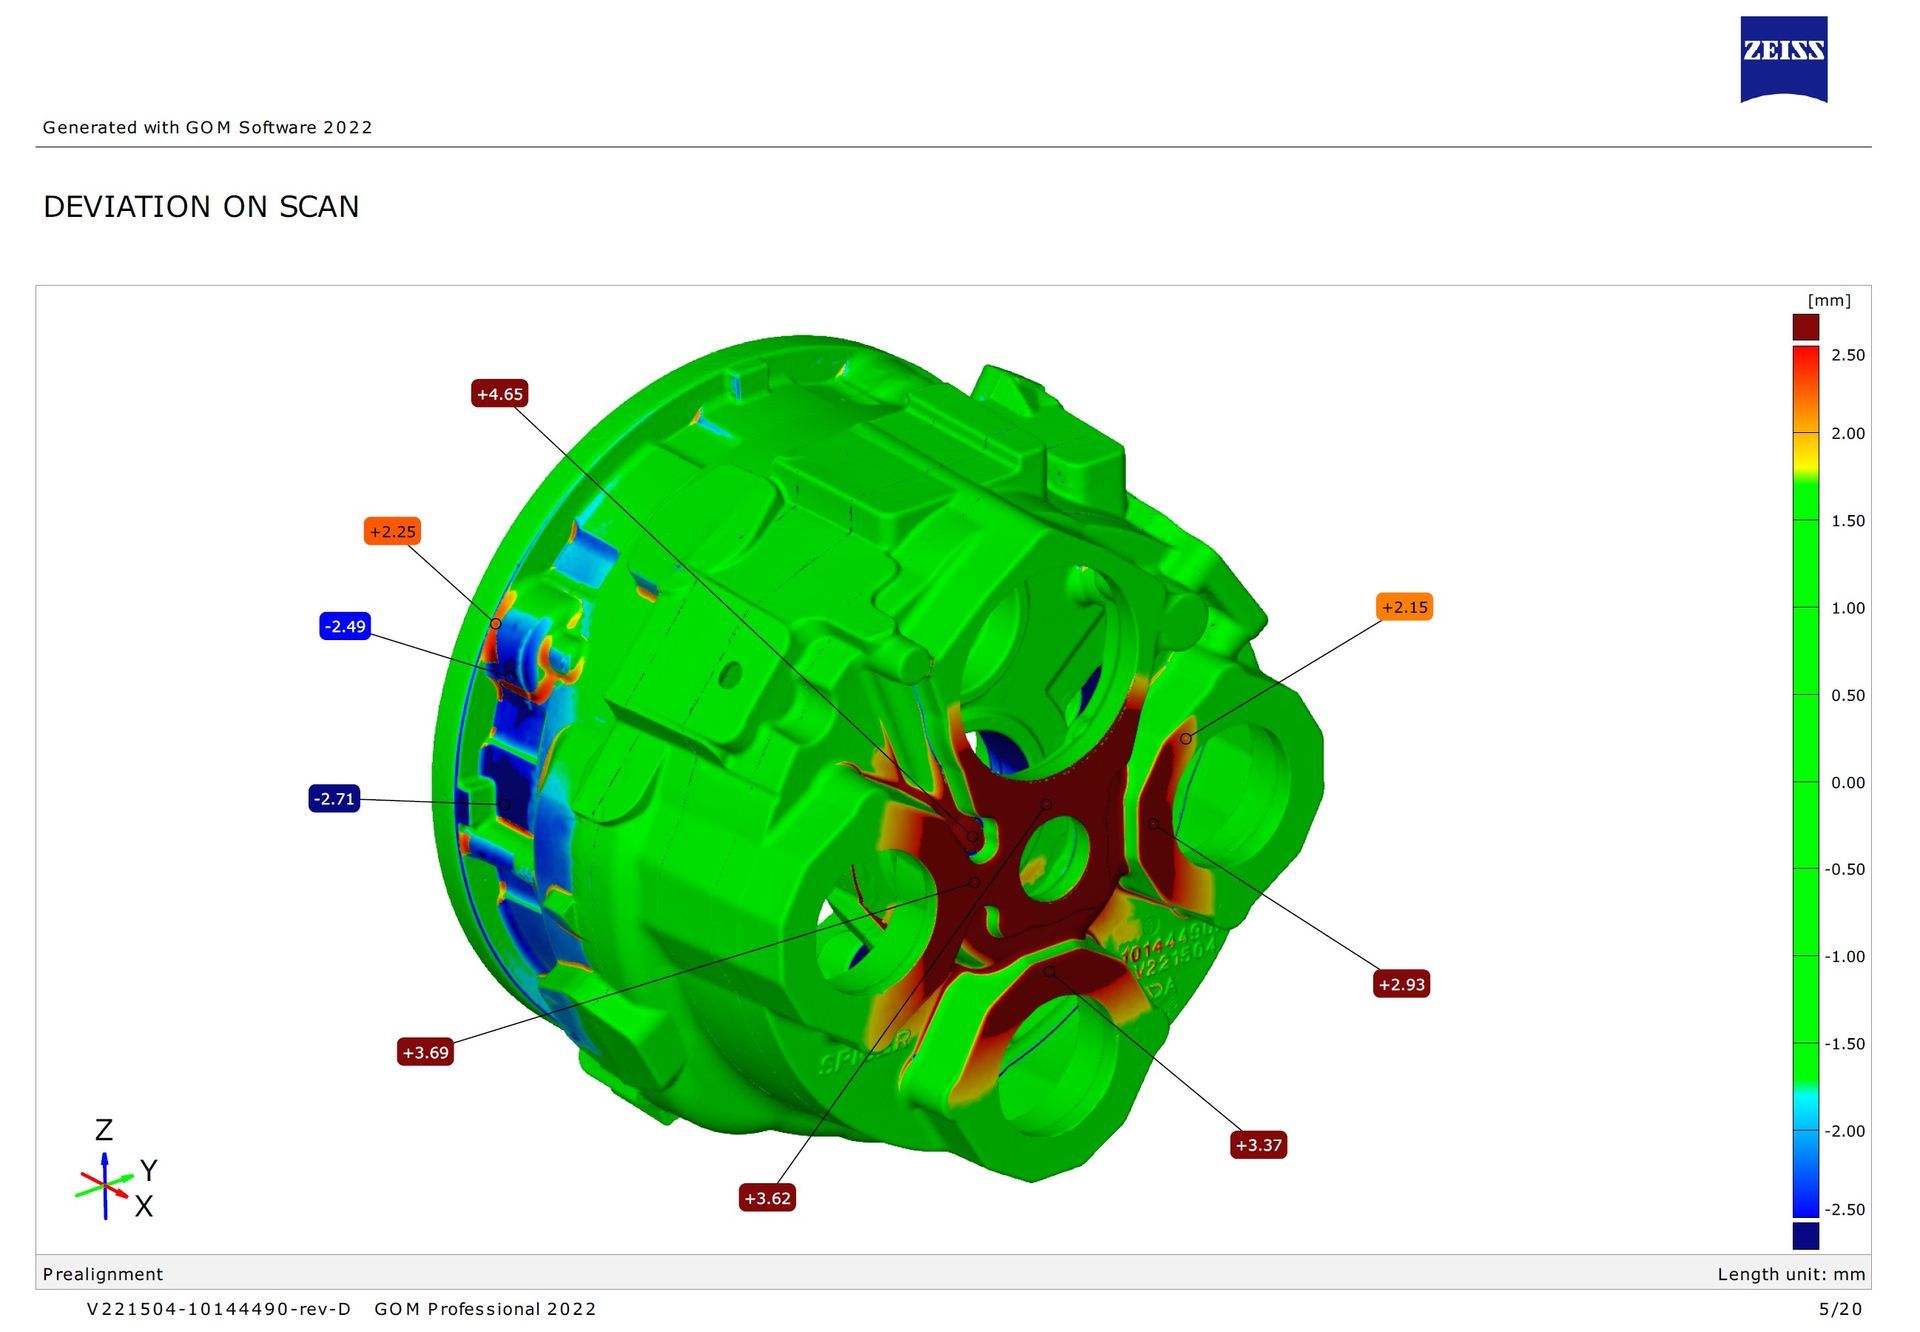
Task: Select the -2.49 deviation label
Action: (345, 626)
